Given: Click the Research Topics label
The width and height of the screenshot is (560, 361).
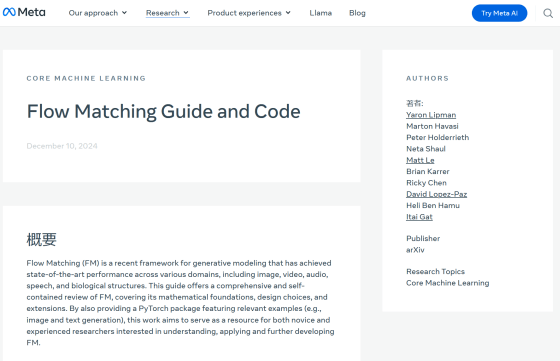Looking at the screenshot, I should 435,271.
